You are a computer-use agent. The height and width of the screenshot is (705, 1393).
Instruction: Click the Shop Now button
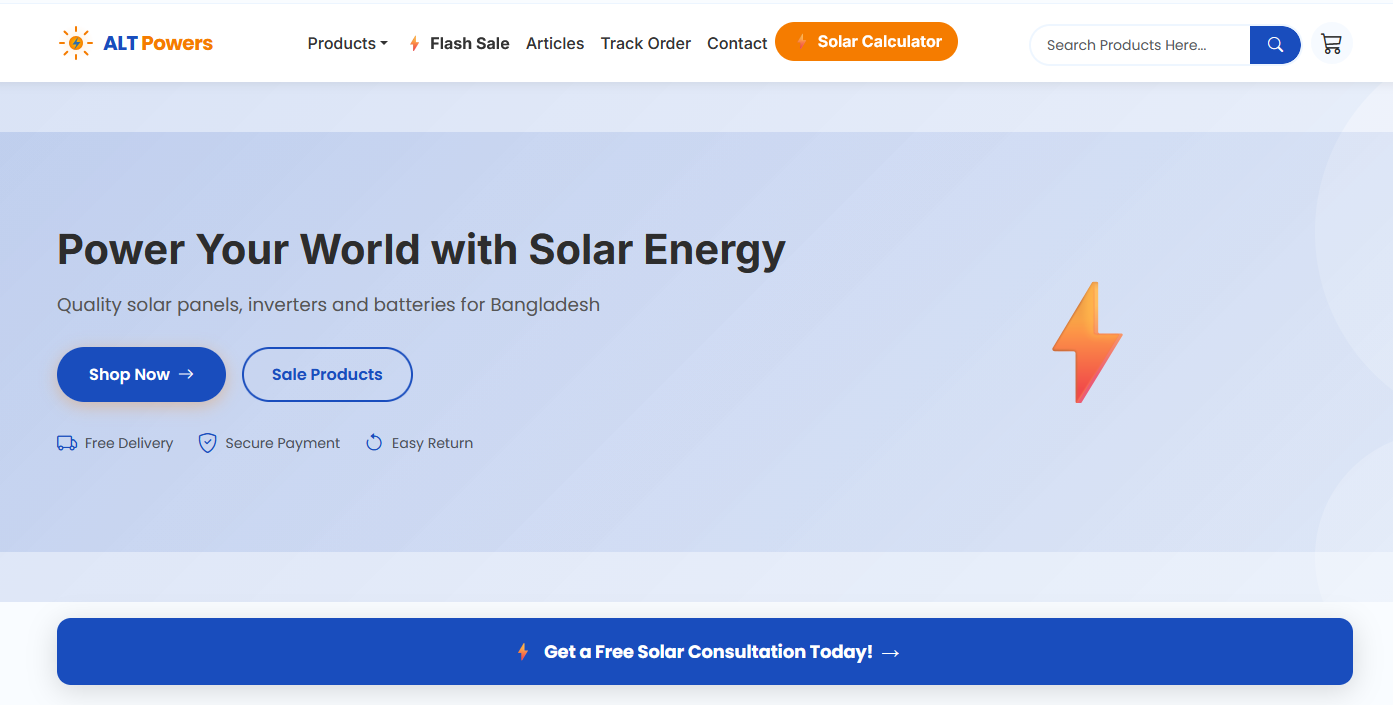pos(141,374)
